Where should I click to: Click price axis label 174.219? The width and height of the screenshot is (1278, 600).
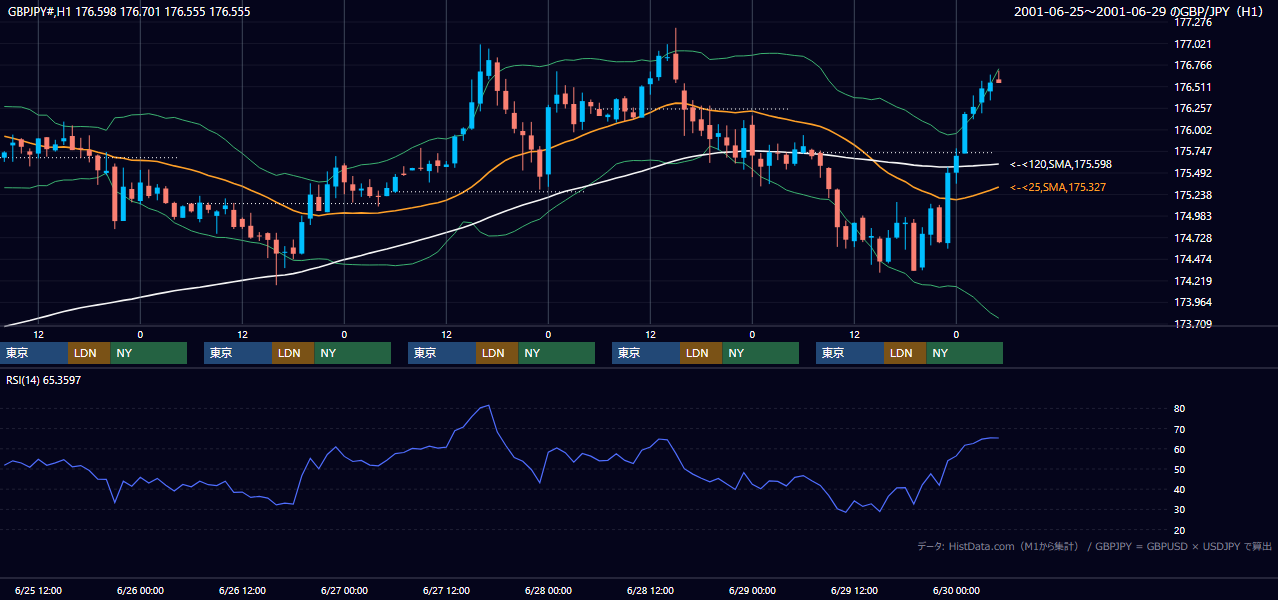1194,281
